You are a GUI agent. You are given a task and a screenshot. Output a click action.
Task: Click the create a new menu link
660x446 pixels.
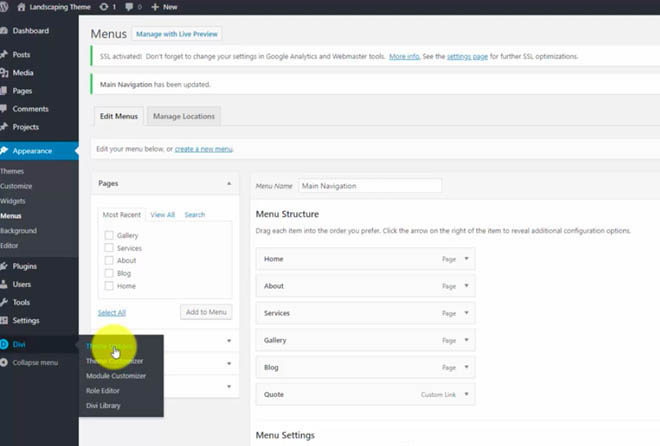pos(204,149)
